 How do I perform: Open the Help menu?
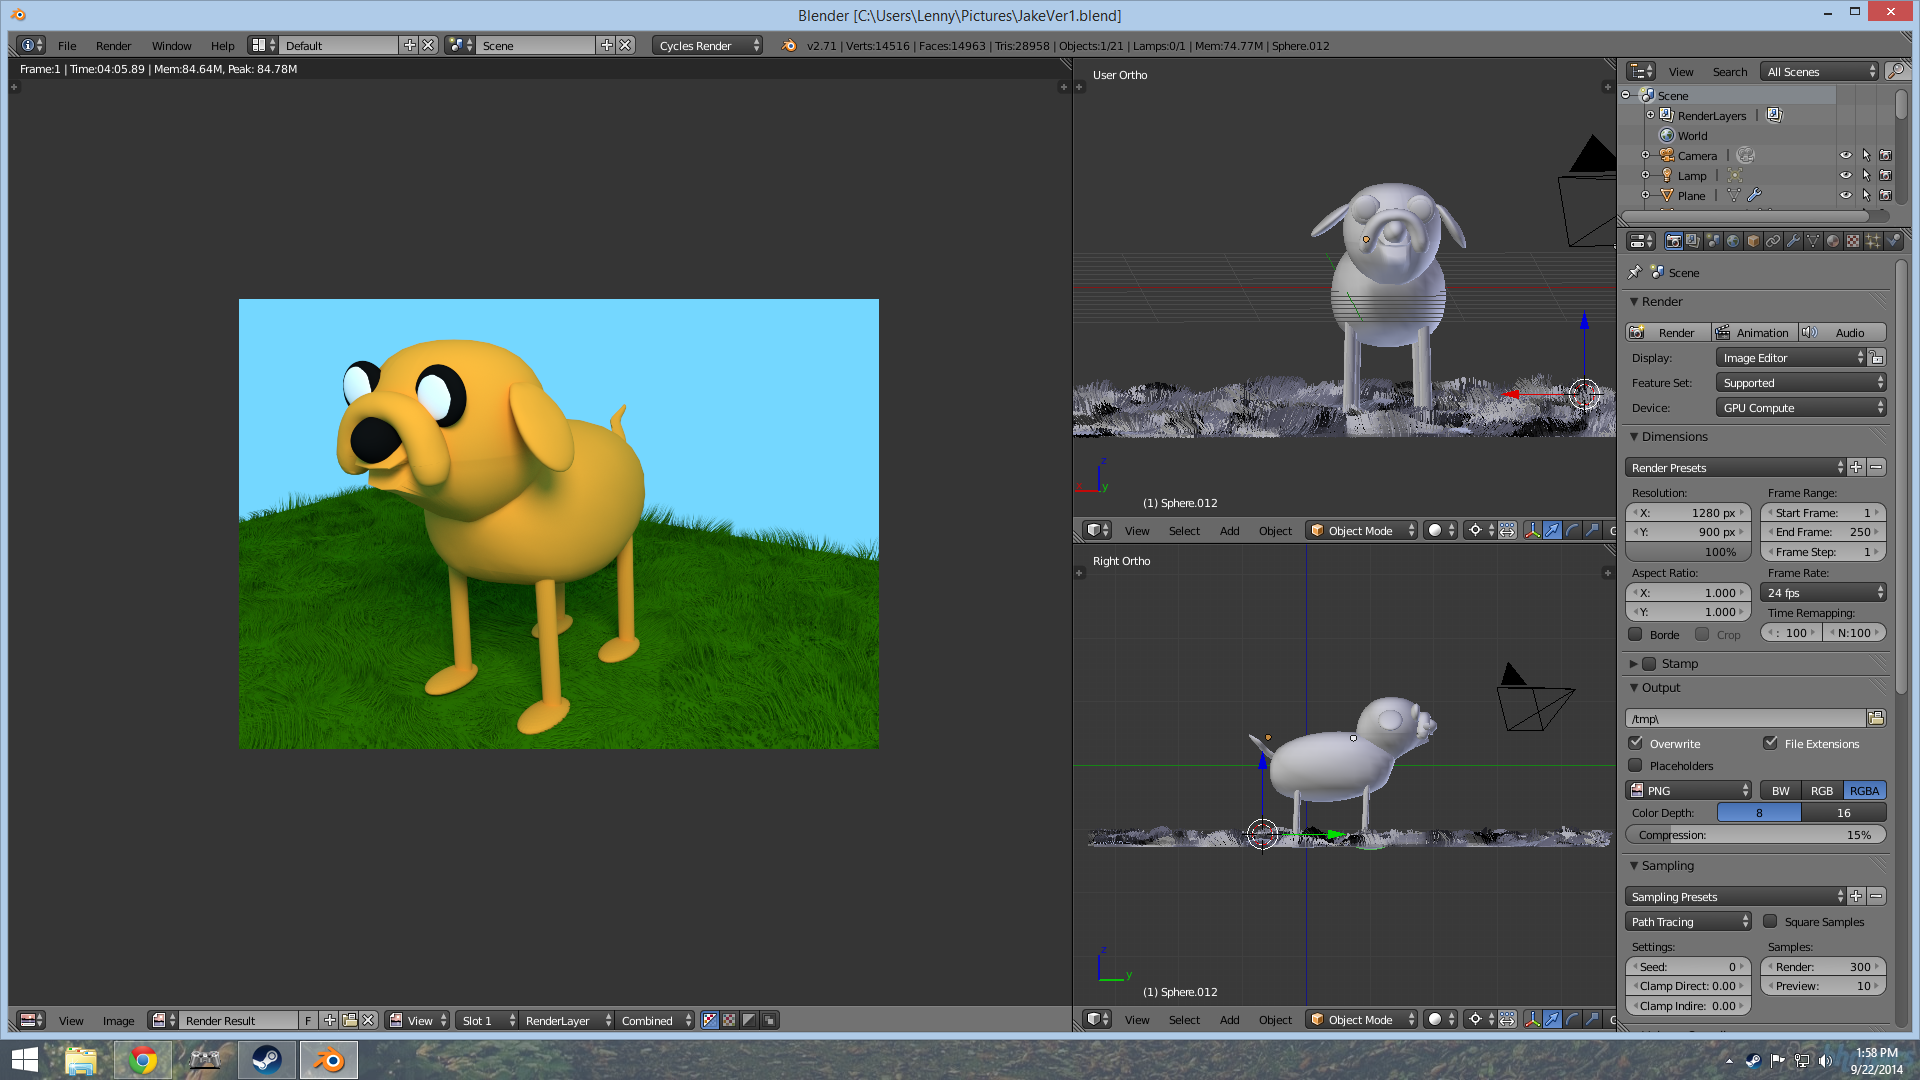222,45
